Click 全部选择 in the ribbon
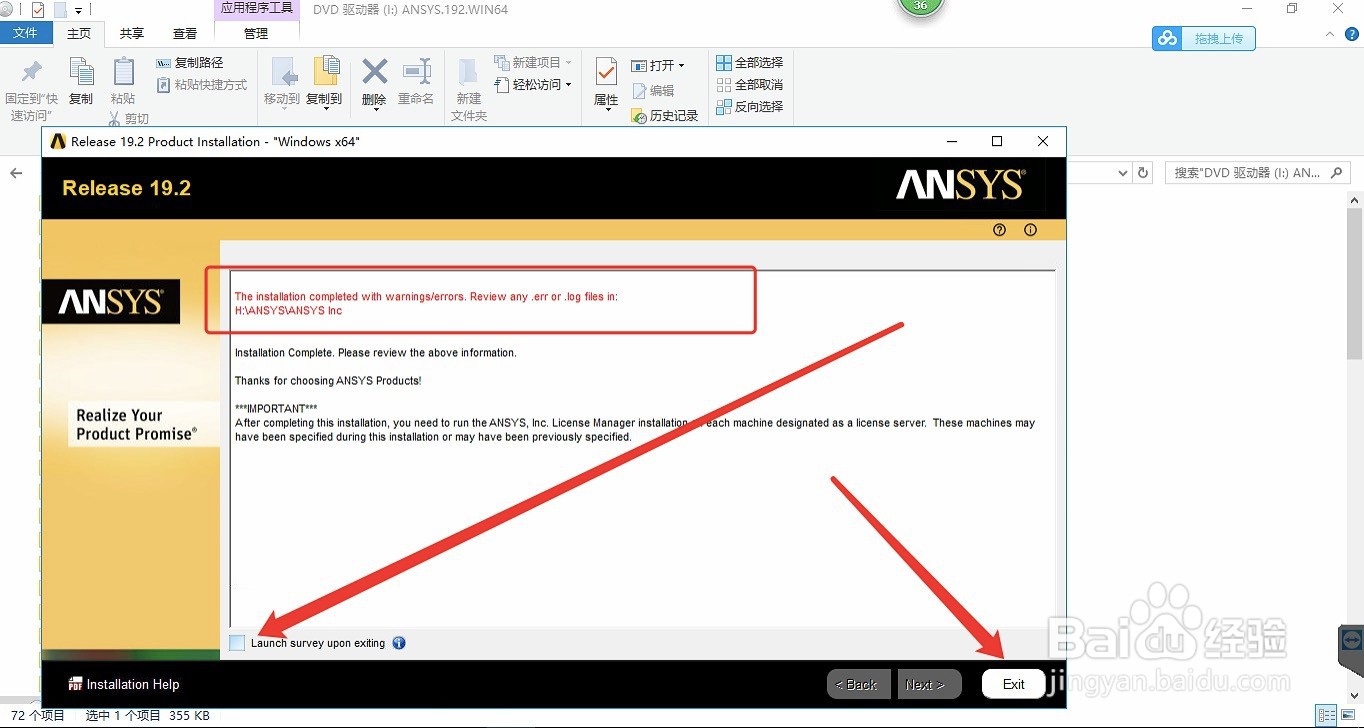Viewport: 1364px width, 728px height. coord(749,62)
